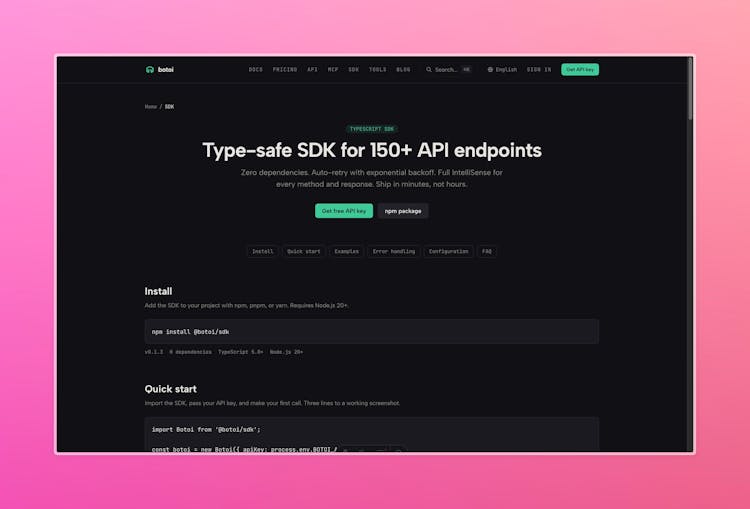Click the Home breadcrumb link
Image resolution: width=750 pixels, height=509 pixels.
(150, 106)
